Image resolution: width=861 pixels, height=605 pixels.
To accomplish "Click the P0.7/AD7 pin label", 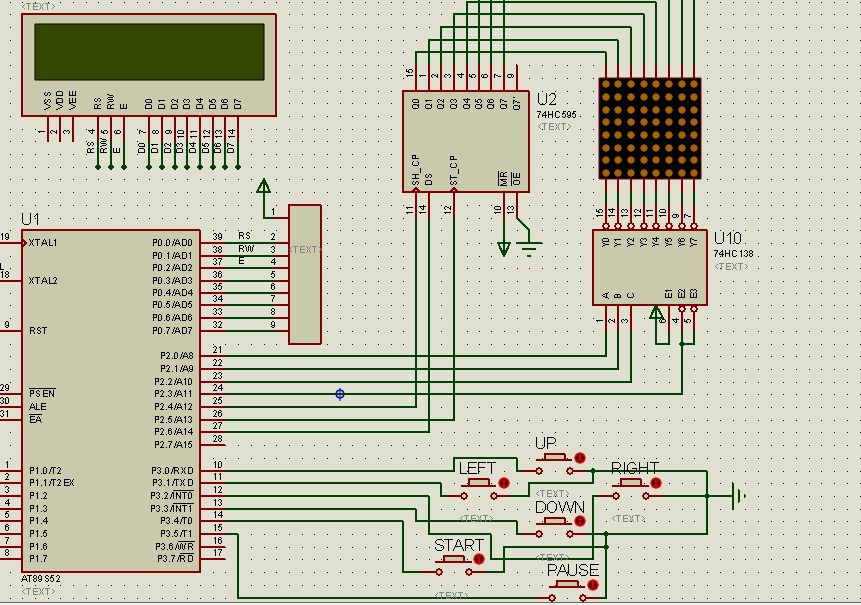I will point(172,330).
